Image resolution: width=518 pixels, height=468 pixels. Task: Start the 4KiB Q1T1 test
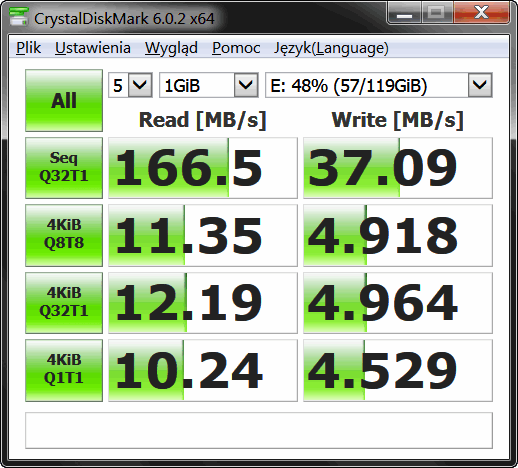[64, 370]
